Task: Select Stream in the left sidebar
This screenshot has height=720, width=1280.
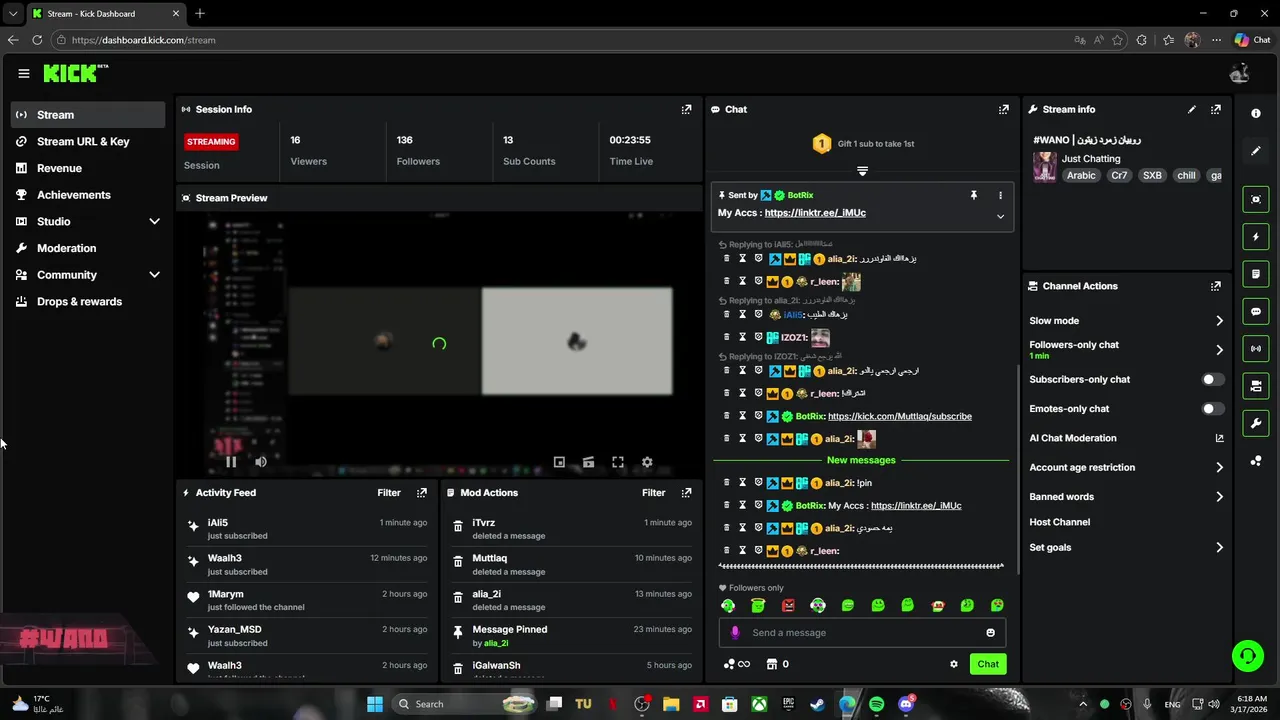Action: tap(88, 115)
